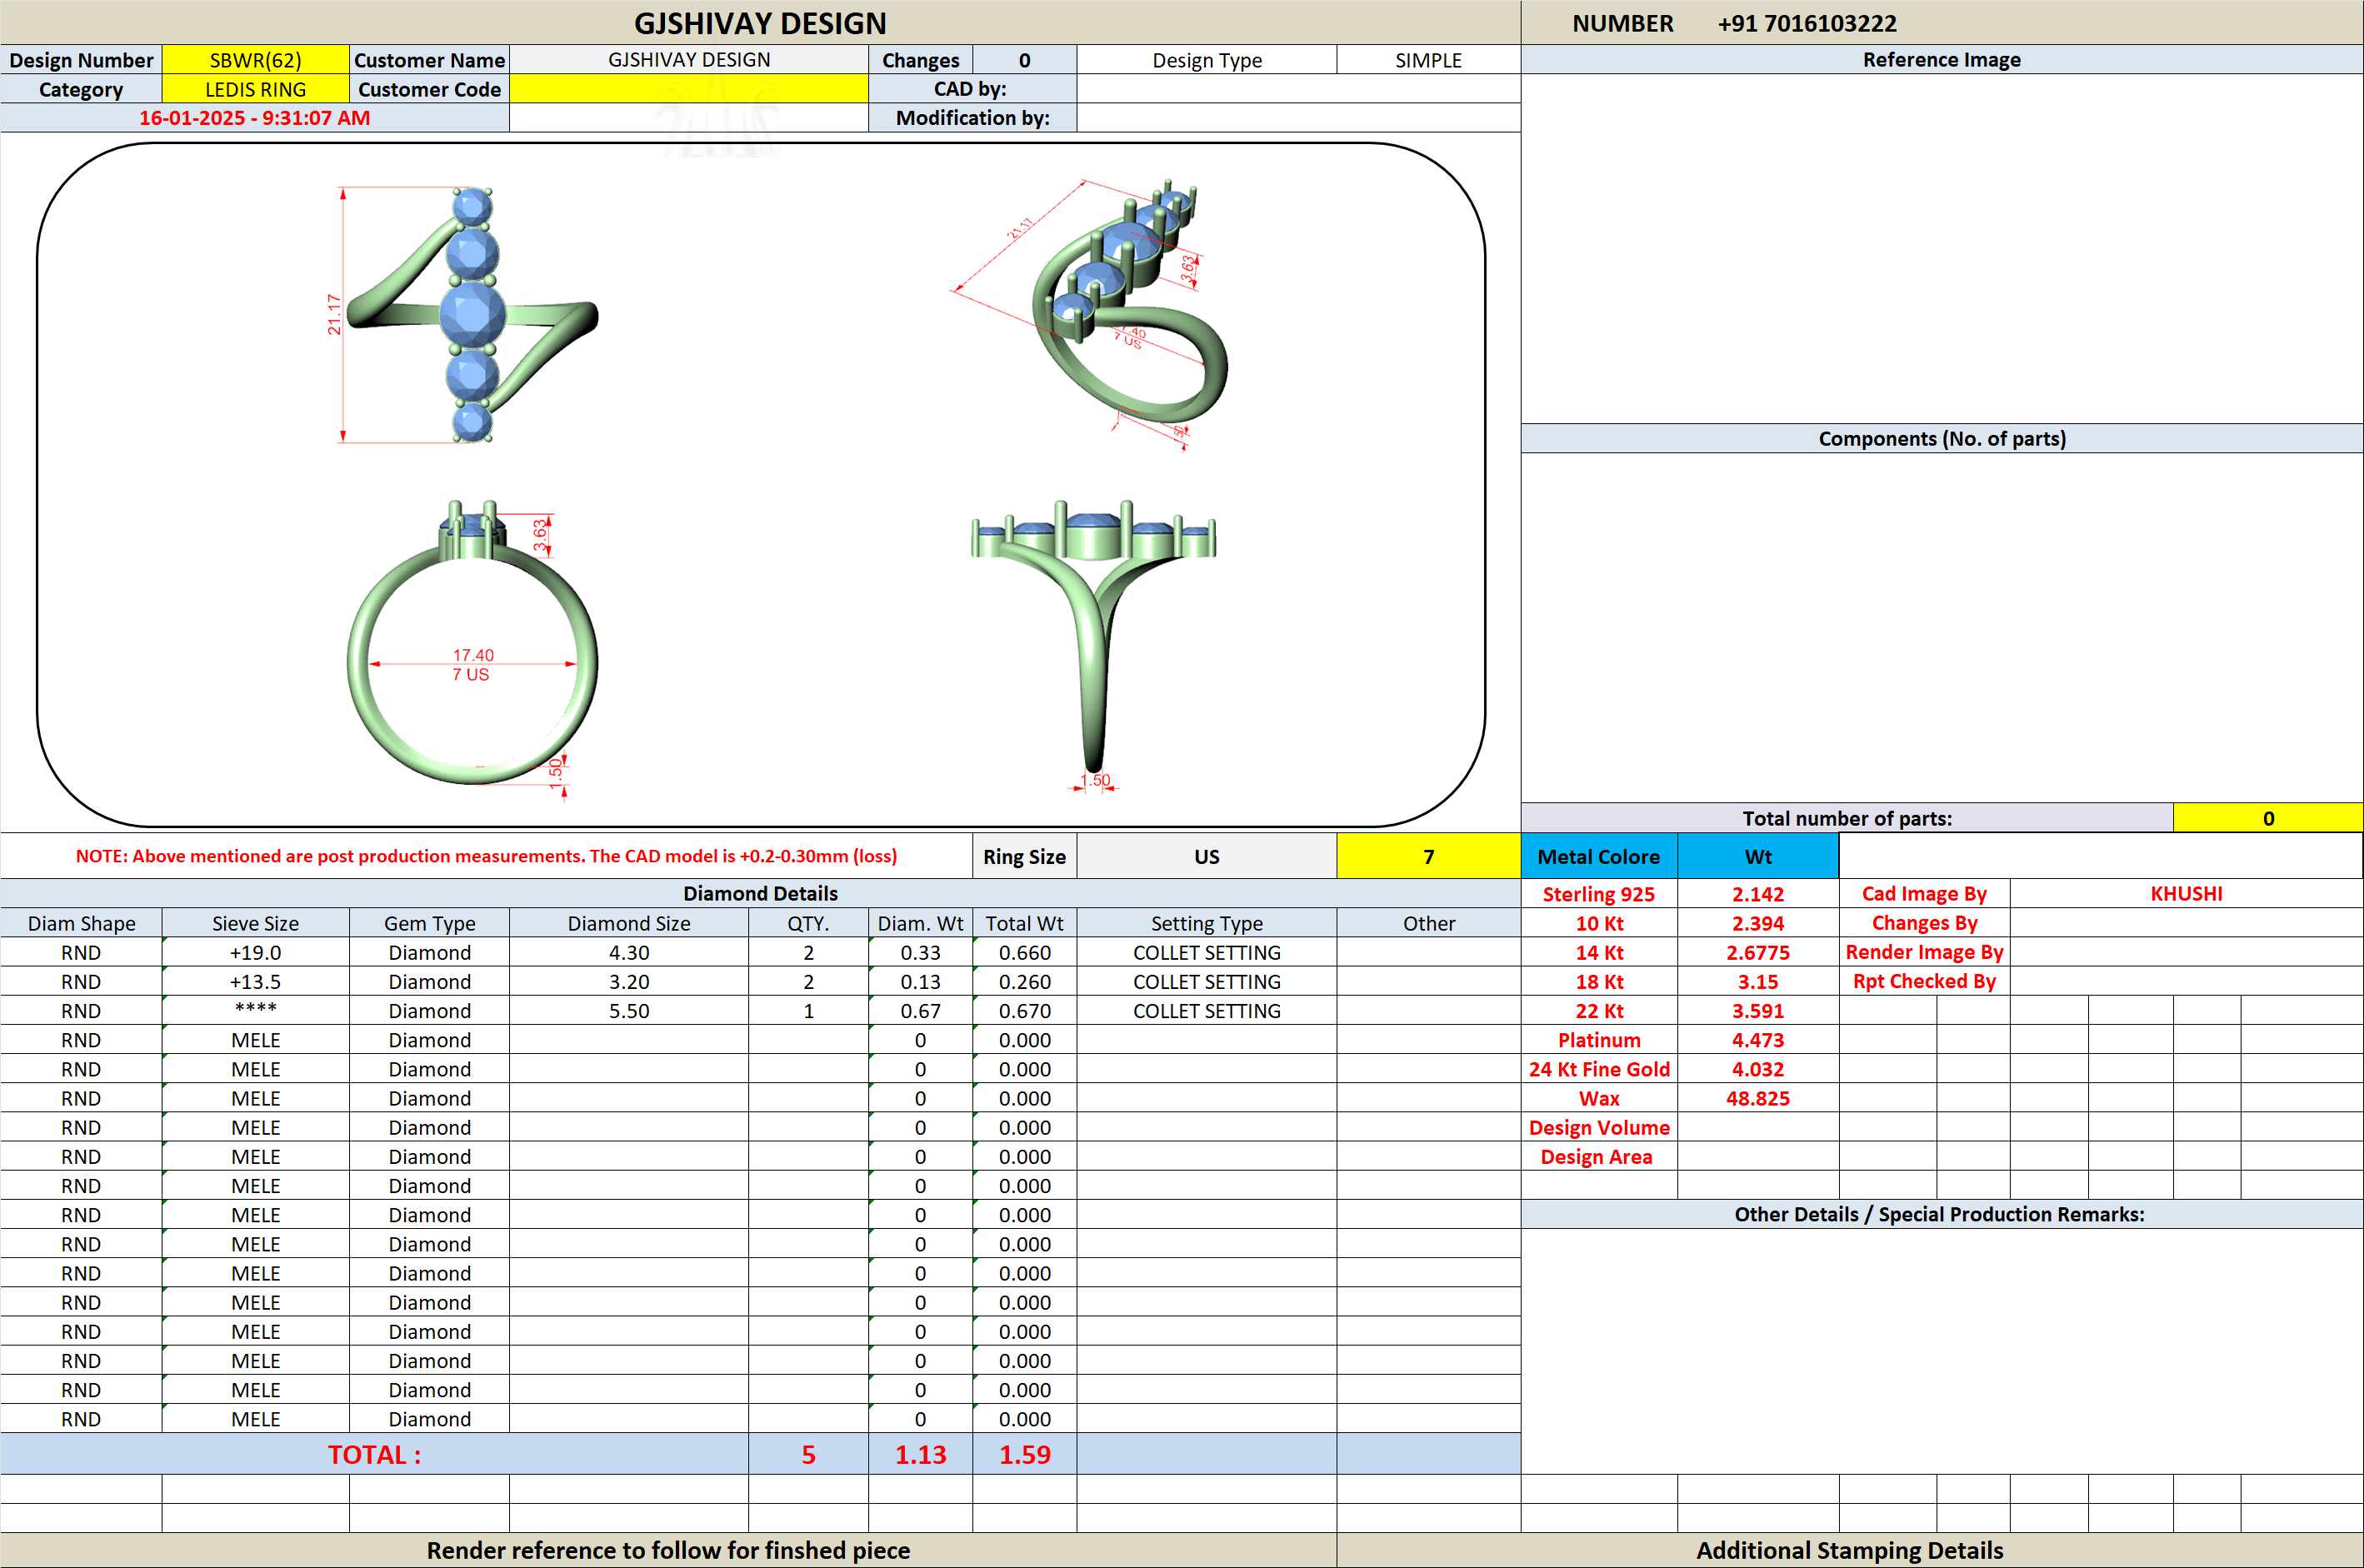Click the Additional Stamping Details footer
This screenshot has height=1568, width=2364.
coord(1849,1550)
